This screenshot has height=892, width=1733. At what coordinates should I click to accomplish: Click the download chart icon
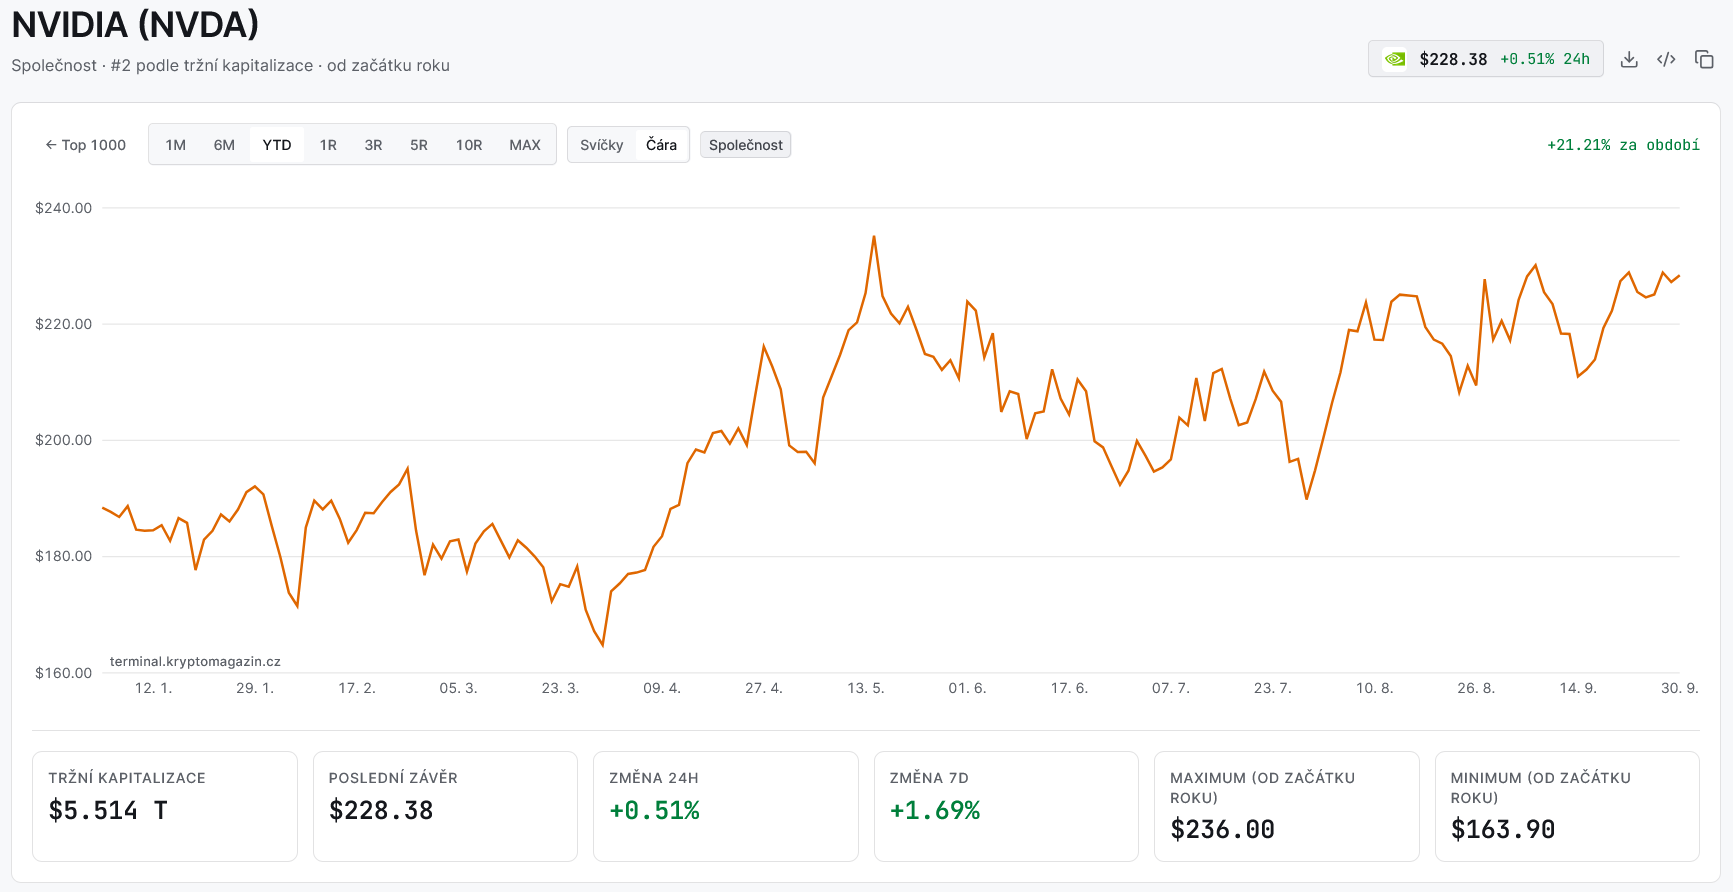(x=1629, y=59)
